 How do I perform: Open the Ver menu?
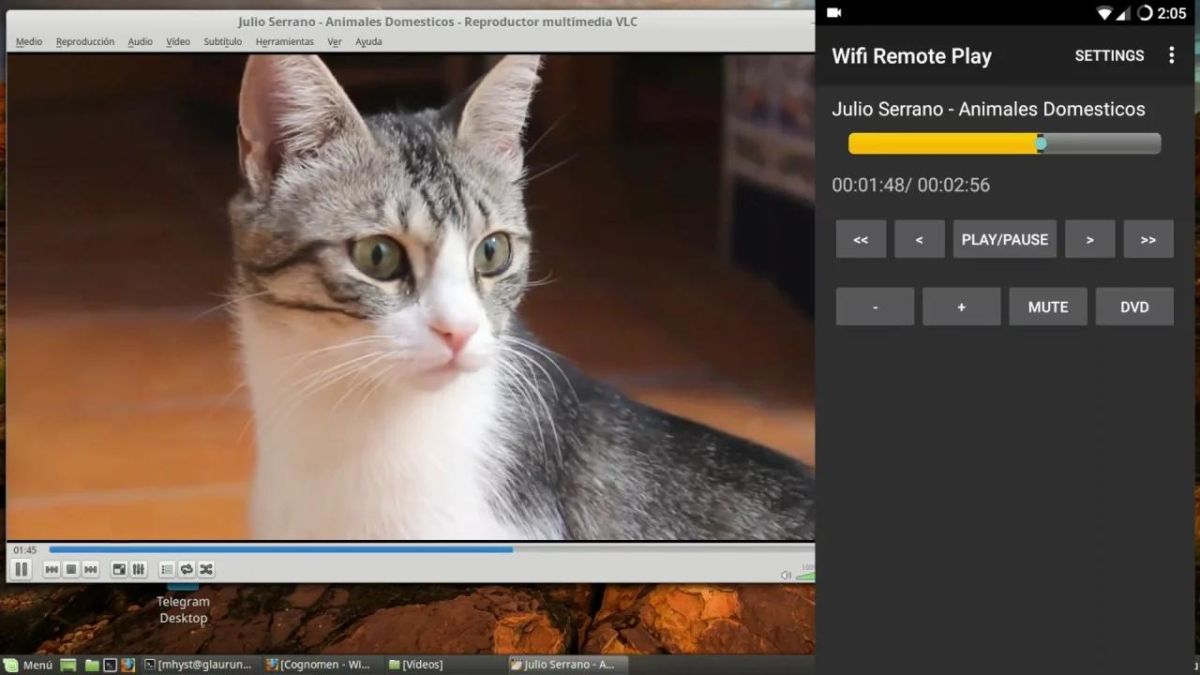click(334, 42)
